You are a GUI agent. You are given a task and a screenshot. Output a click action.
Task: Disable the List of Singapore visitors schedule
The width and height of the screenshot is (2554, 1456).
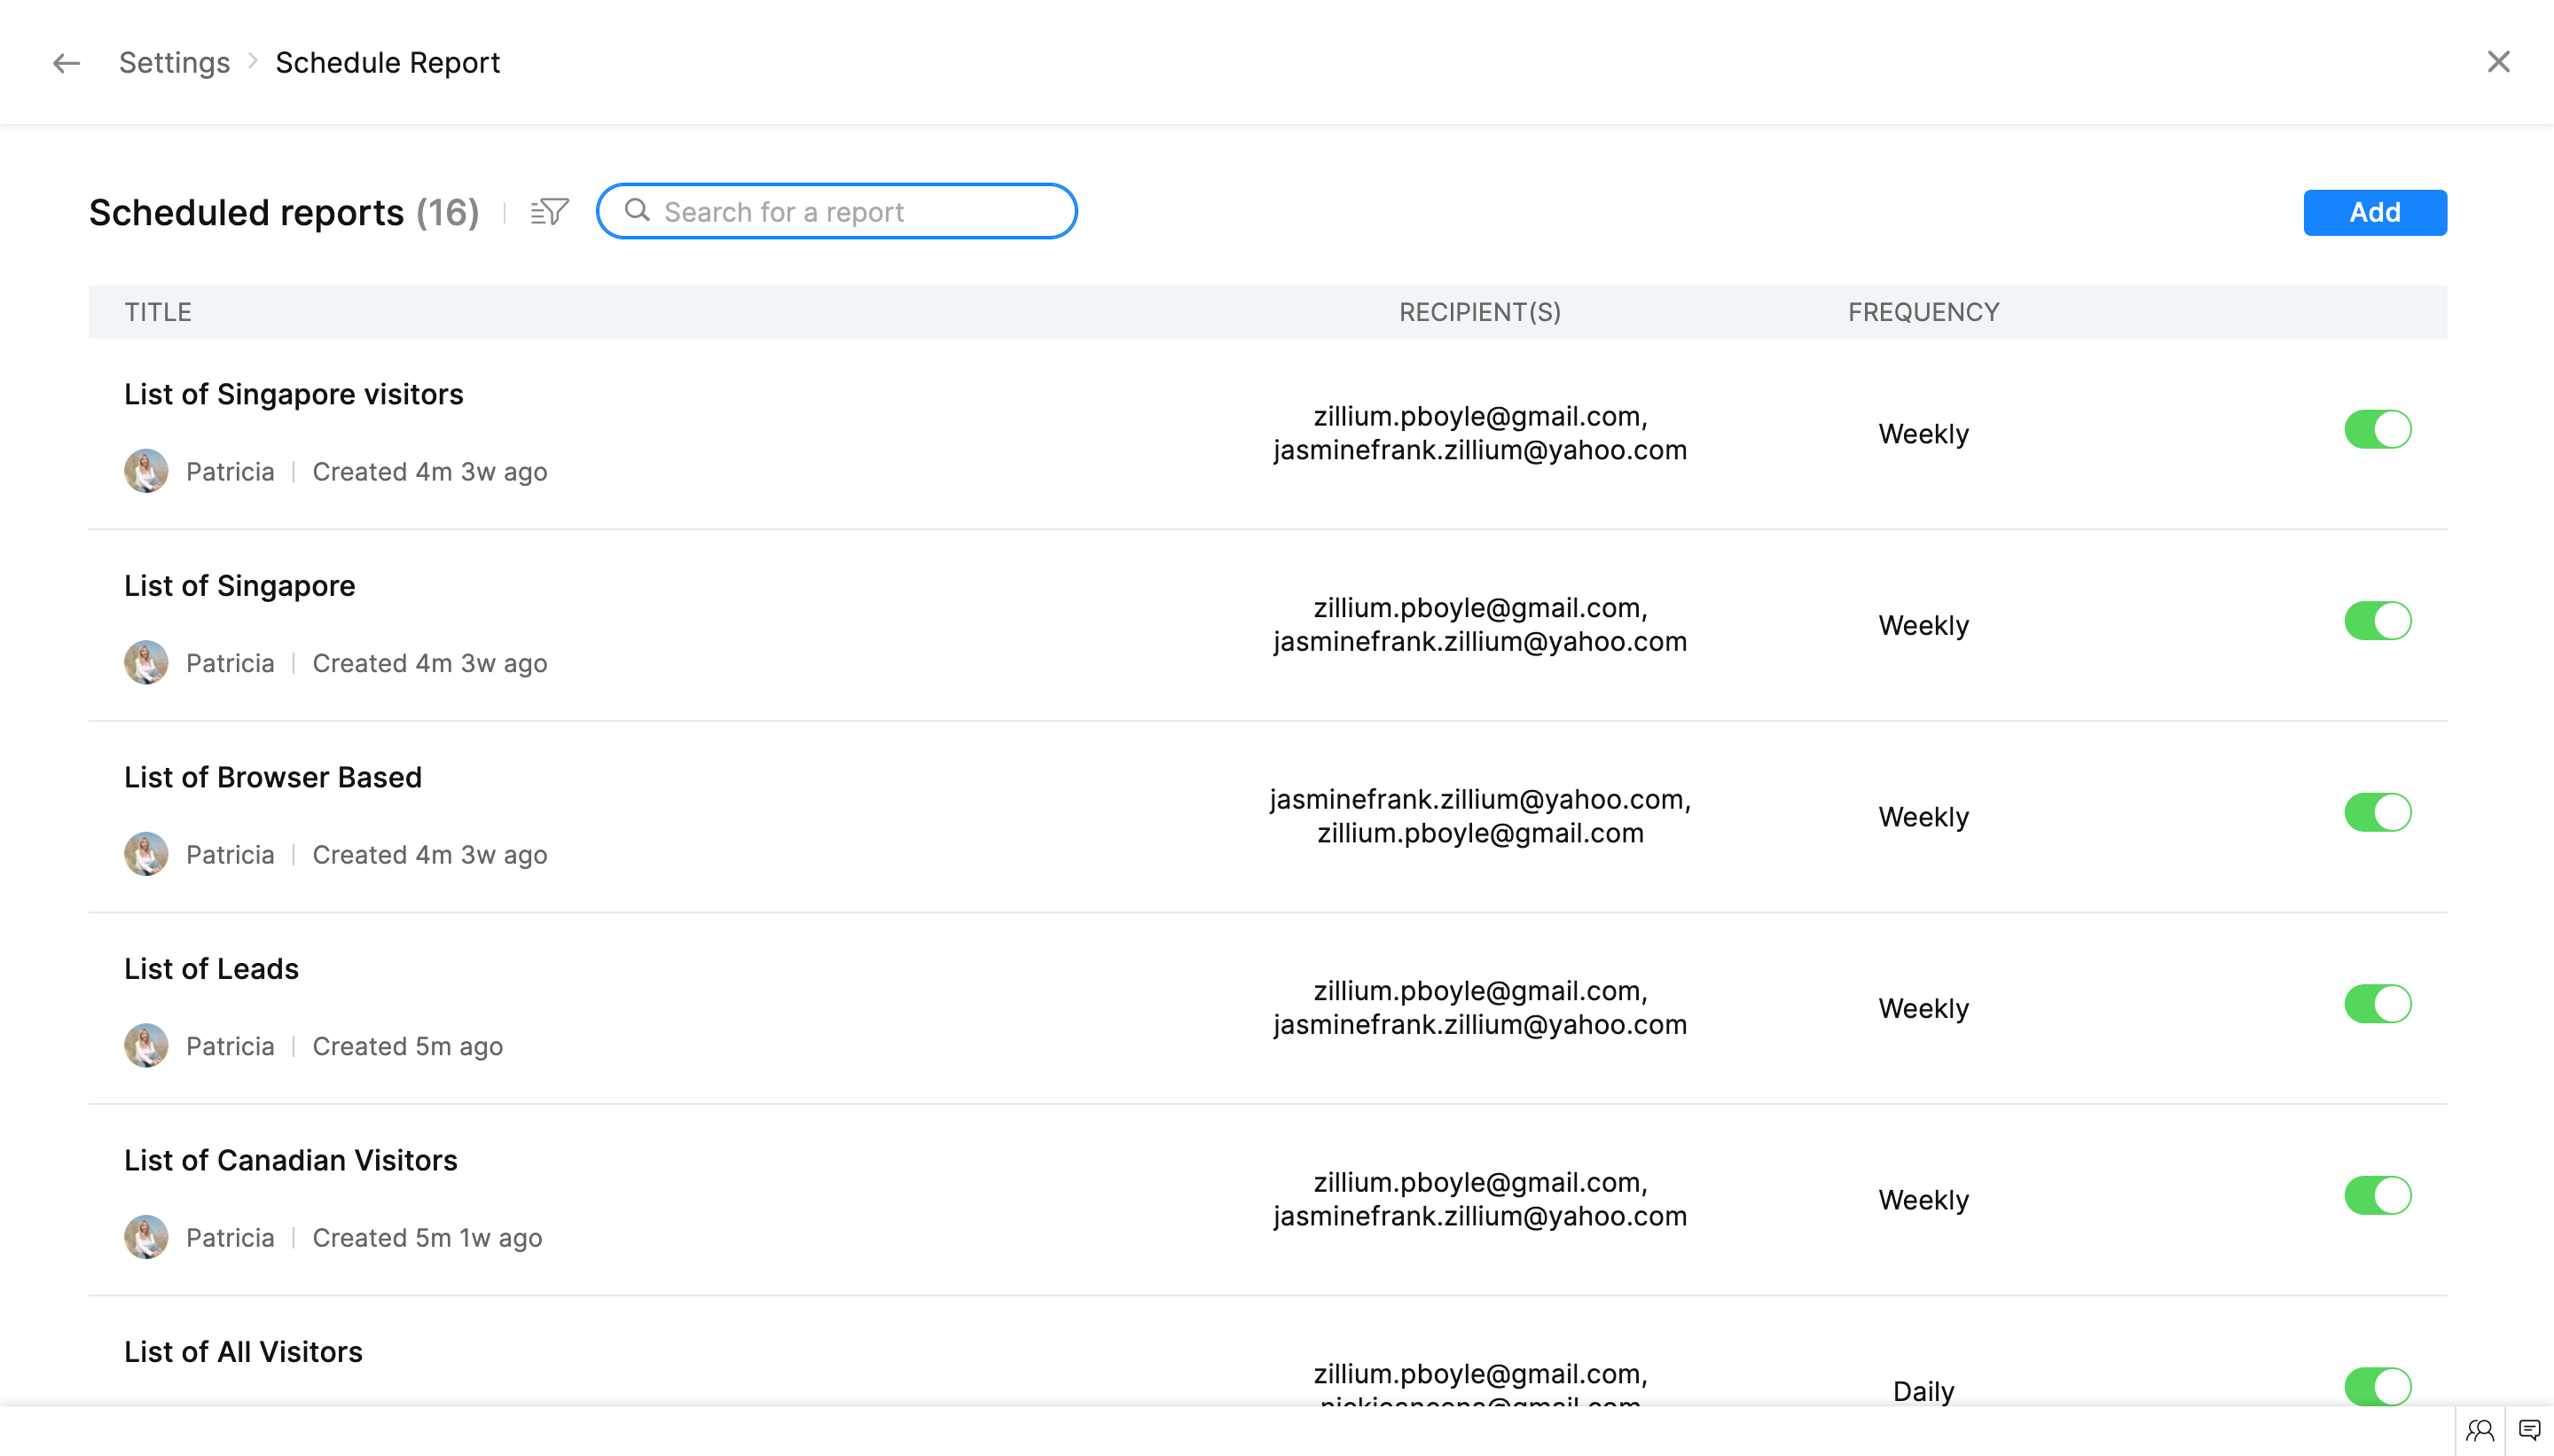coord(2377,430)
